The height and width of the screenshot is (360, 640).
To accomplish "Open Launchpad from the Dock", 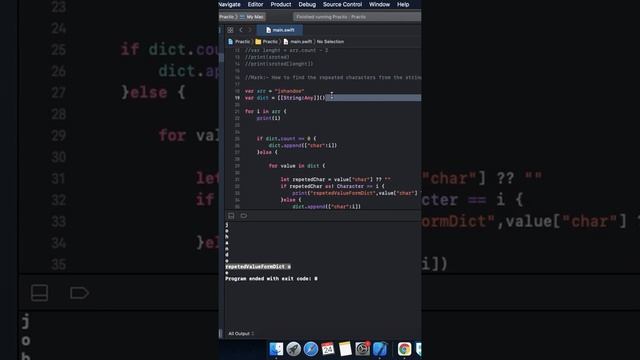I will click(293, 349).
